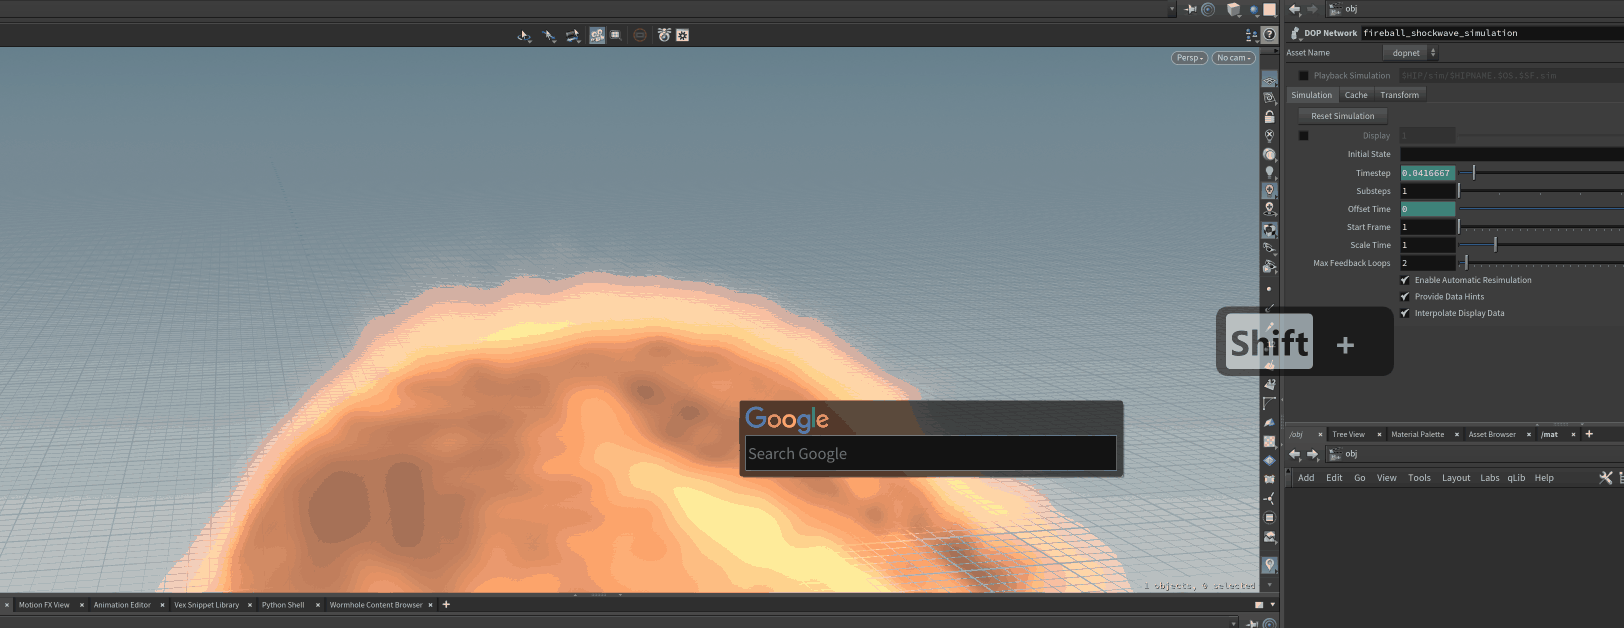The image size is (1624, 628).
Task: Click the viewport light bulb icon without headlight
Action: pyautogui.click(x=1269, y=172)
